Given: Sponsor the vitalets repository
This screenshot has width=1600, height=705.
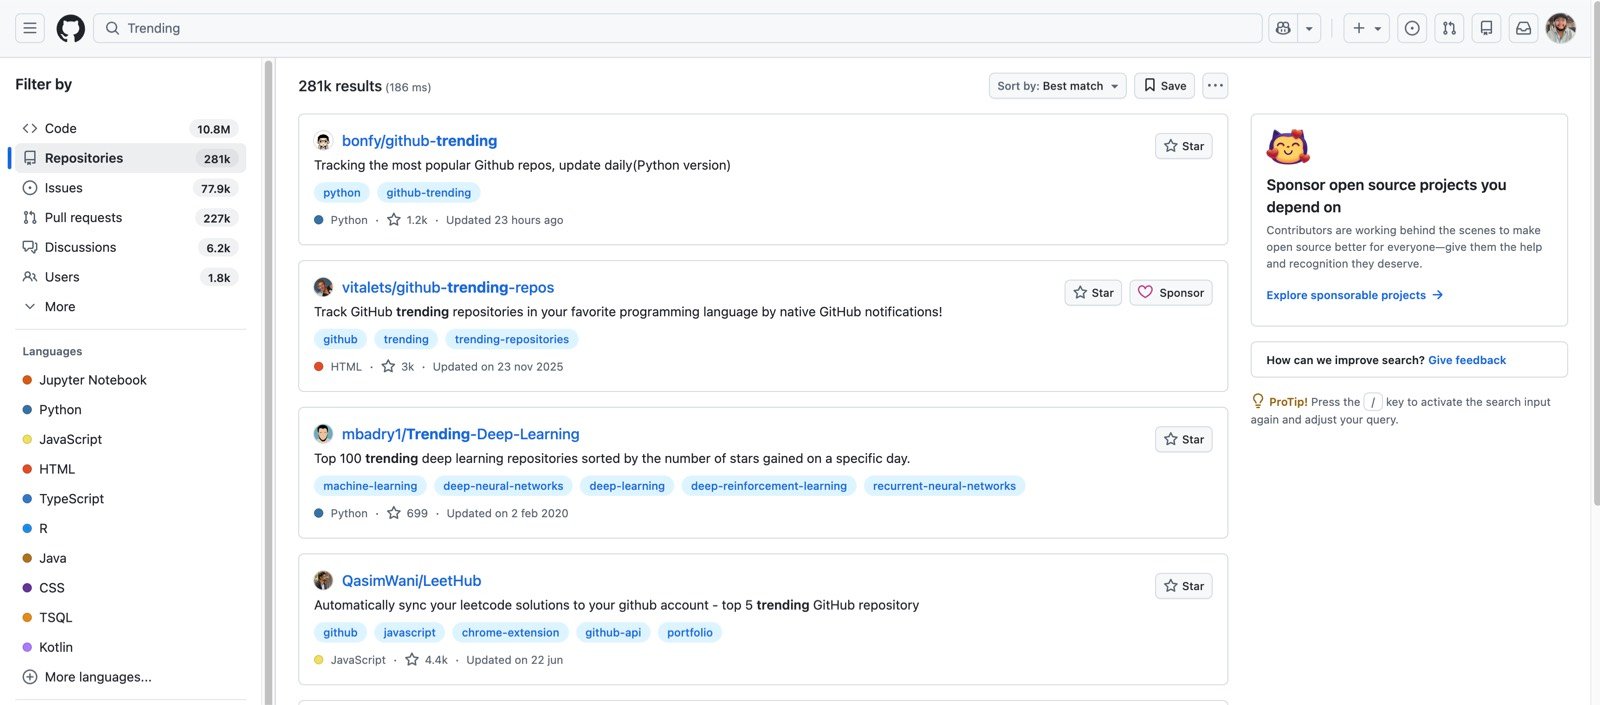Looking at the screenshot, I should [x=1171, y=293].
